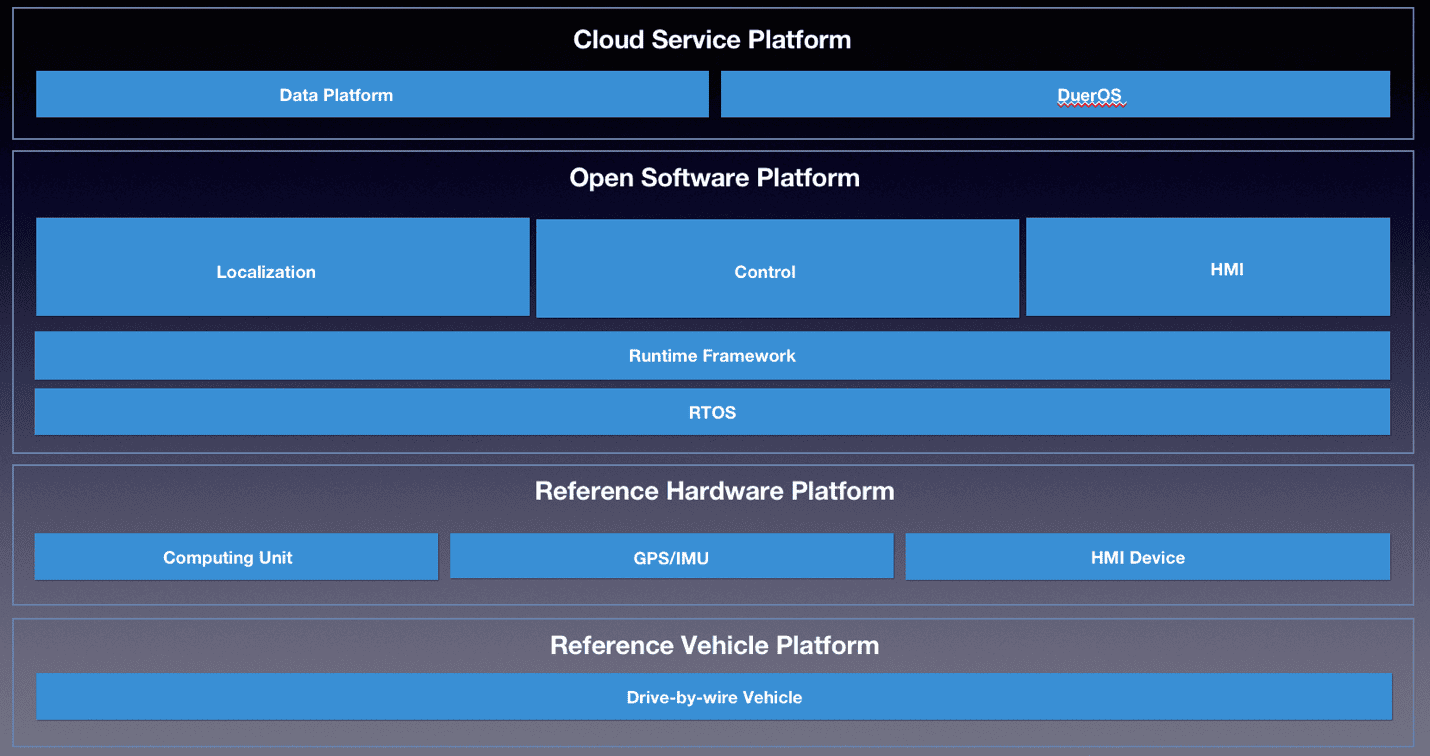This screenshot has height=756, width=1430.
Task: Click the Cloud Service Platform header
Action: tap(712, 39)
